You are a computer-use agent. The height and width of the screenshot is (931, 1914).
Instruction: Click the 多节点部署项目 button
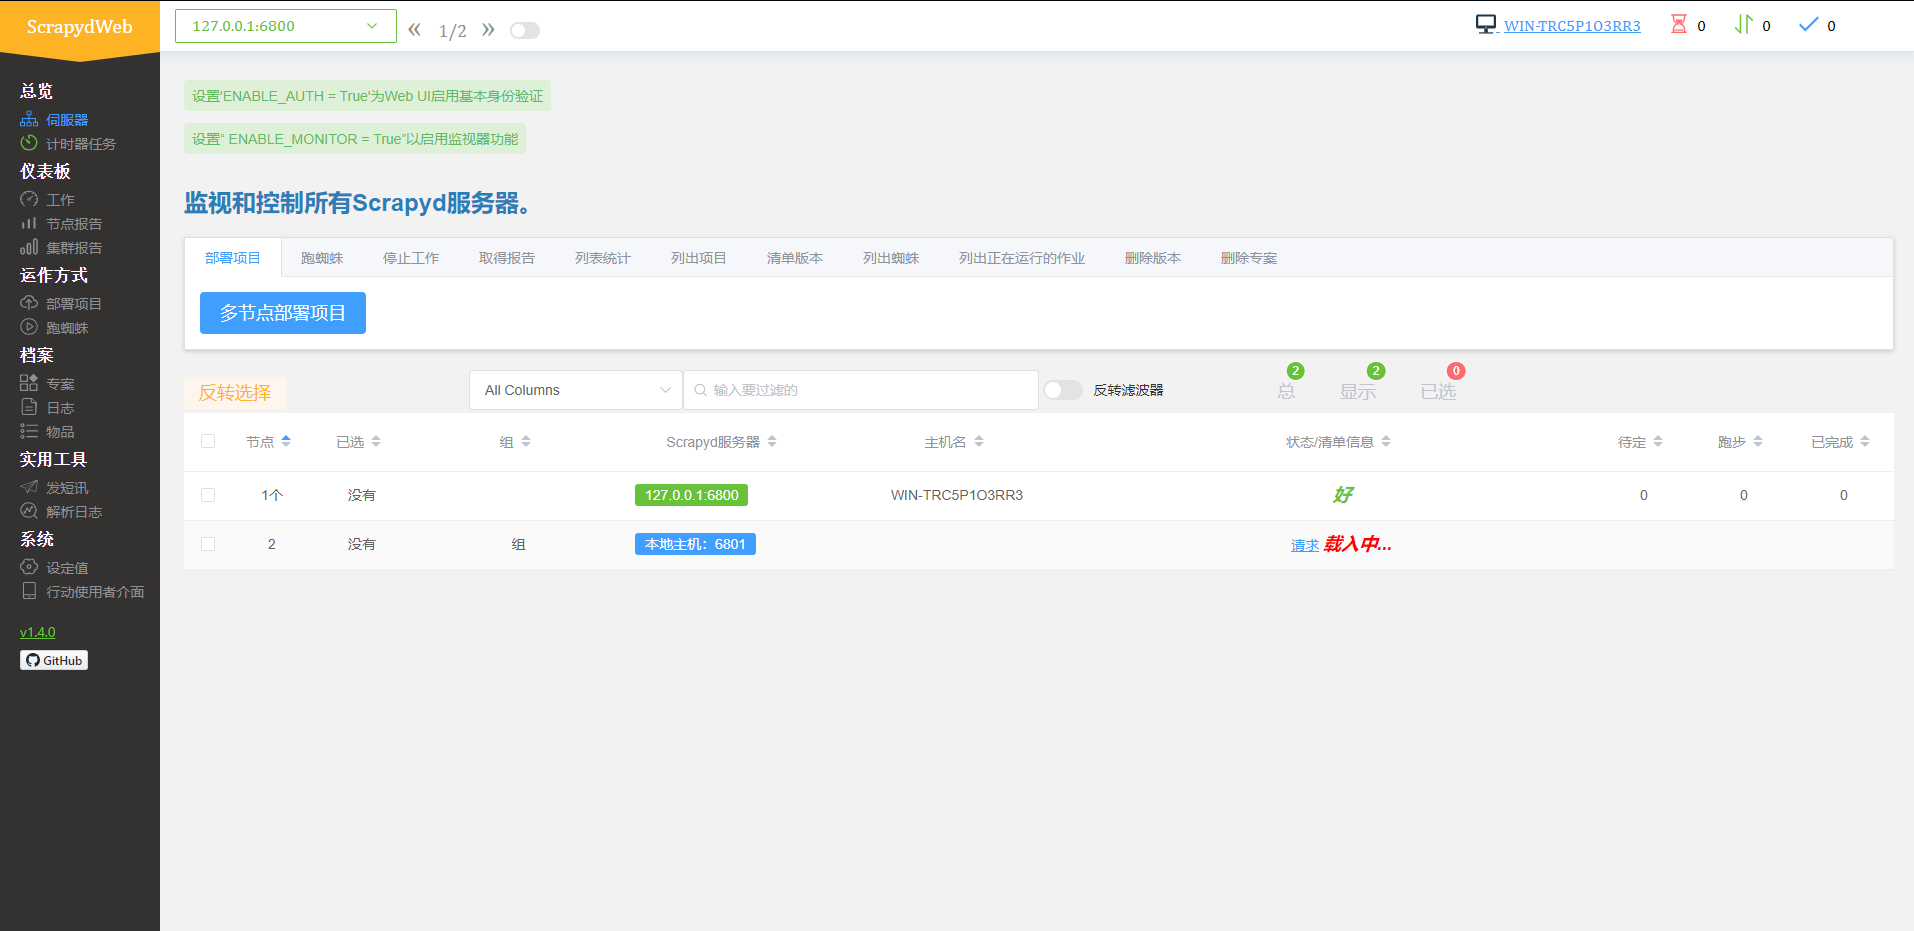tap(283, 313)
